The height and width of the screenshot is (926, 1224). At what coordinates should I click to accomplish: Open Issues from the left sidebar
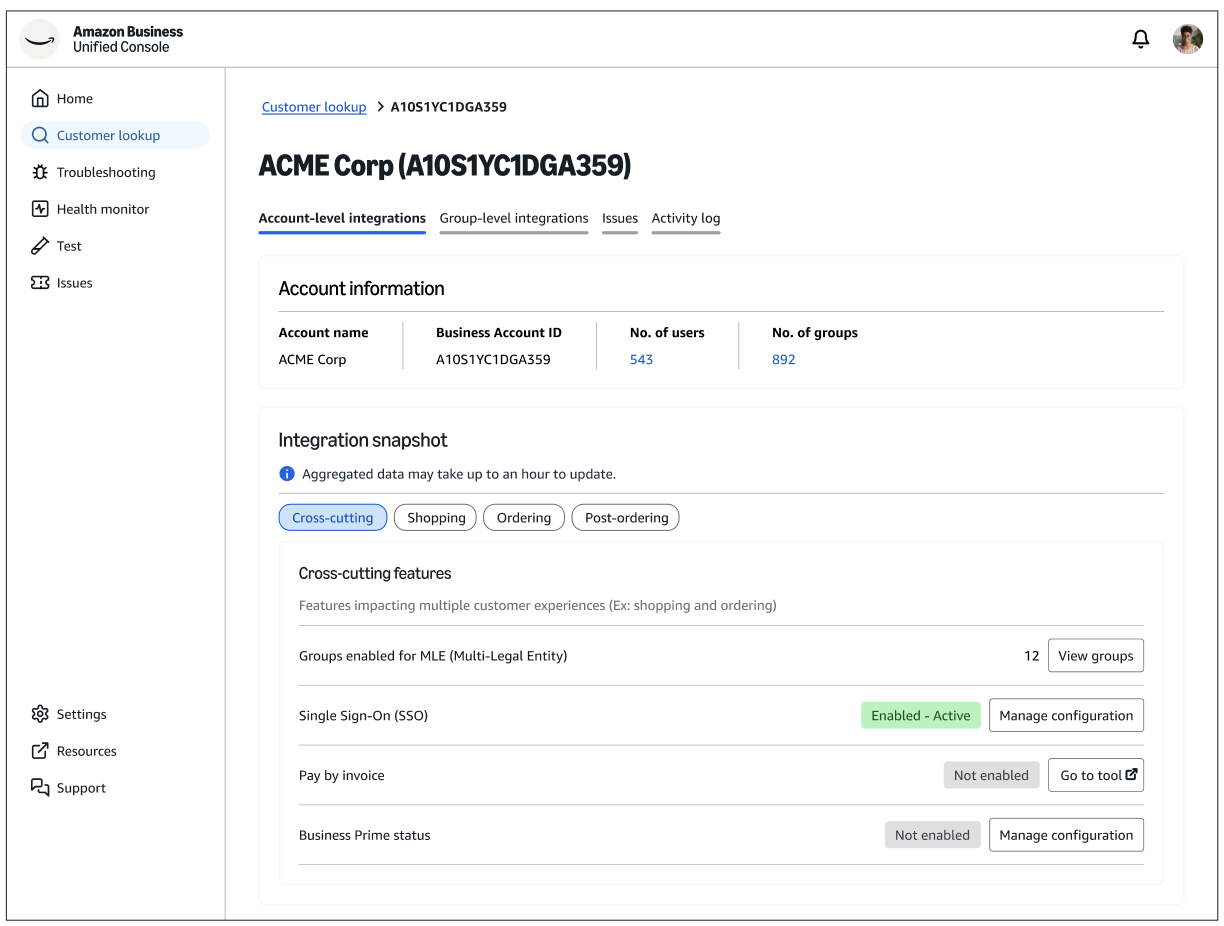74,283
